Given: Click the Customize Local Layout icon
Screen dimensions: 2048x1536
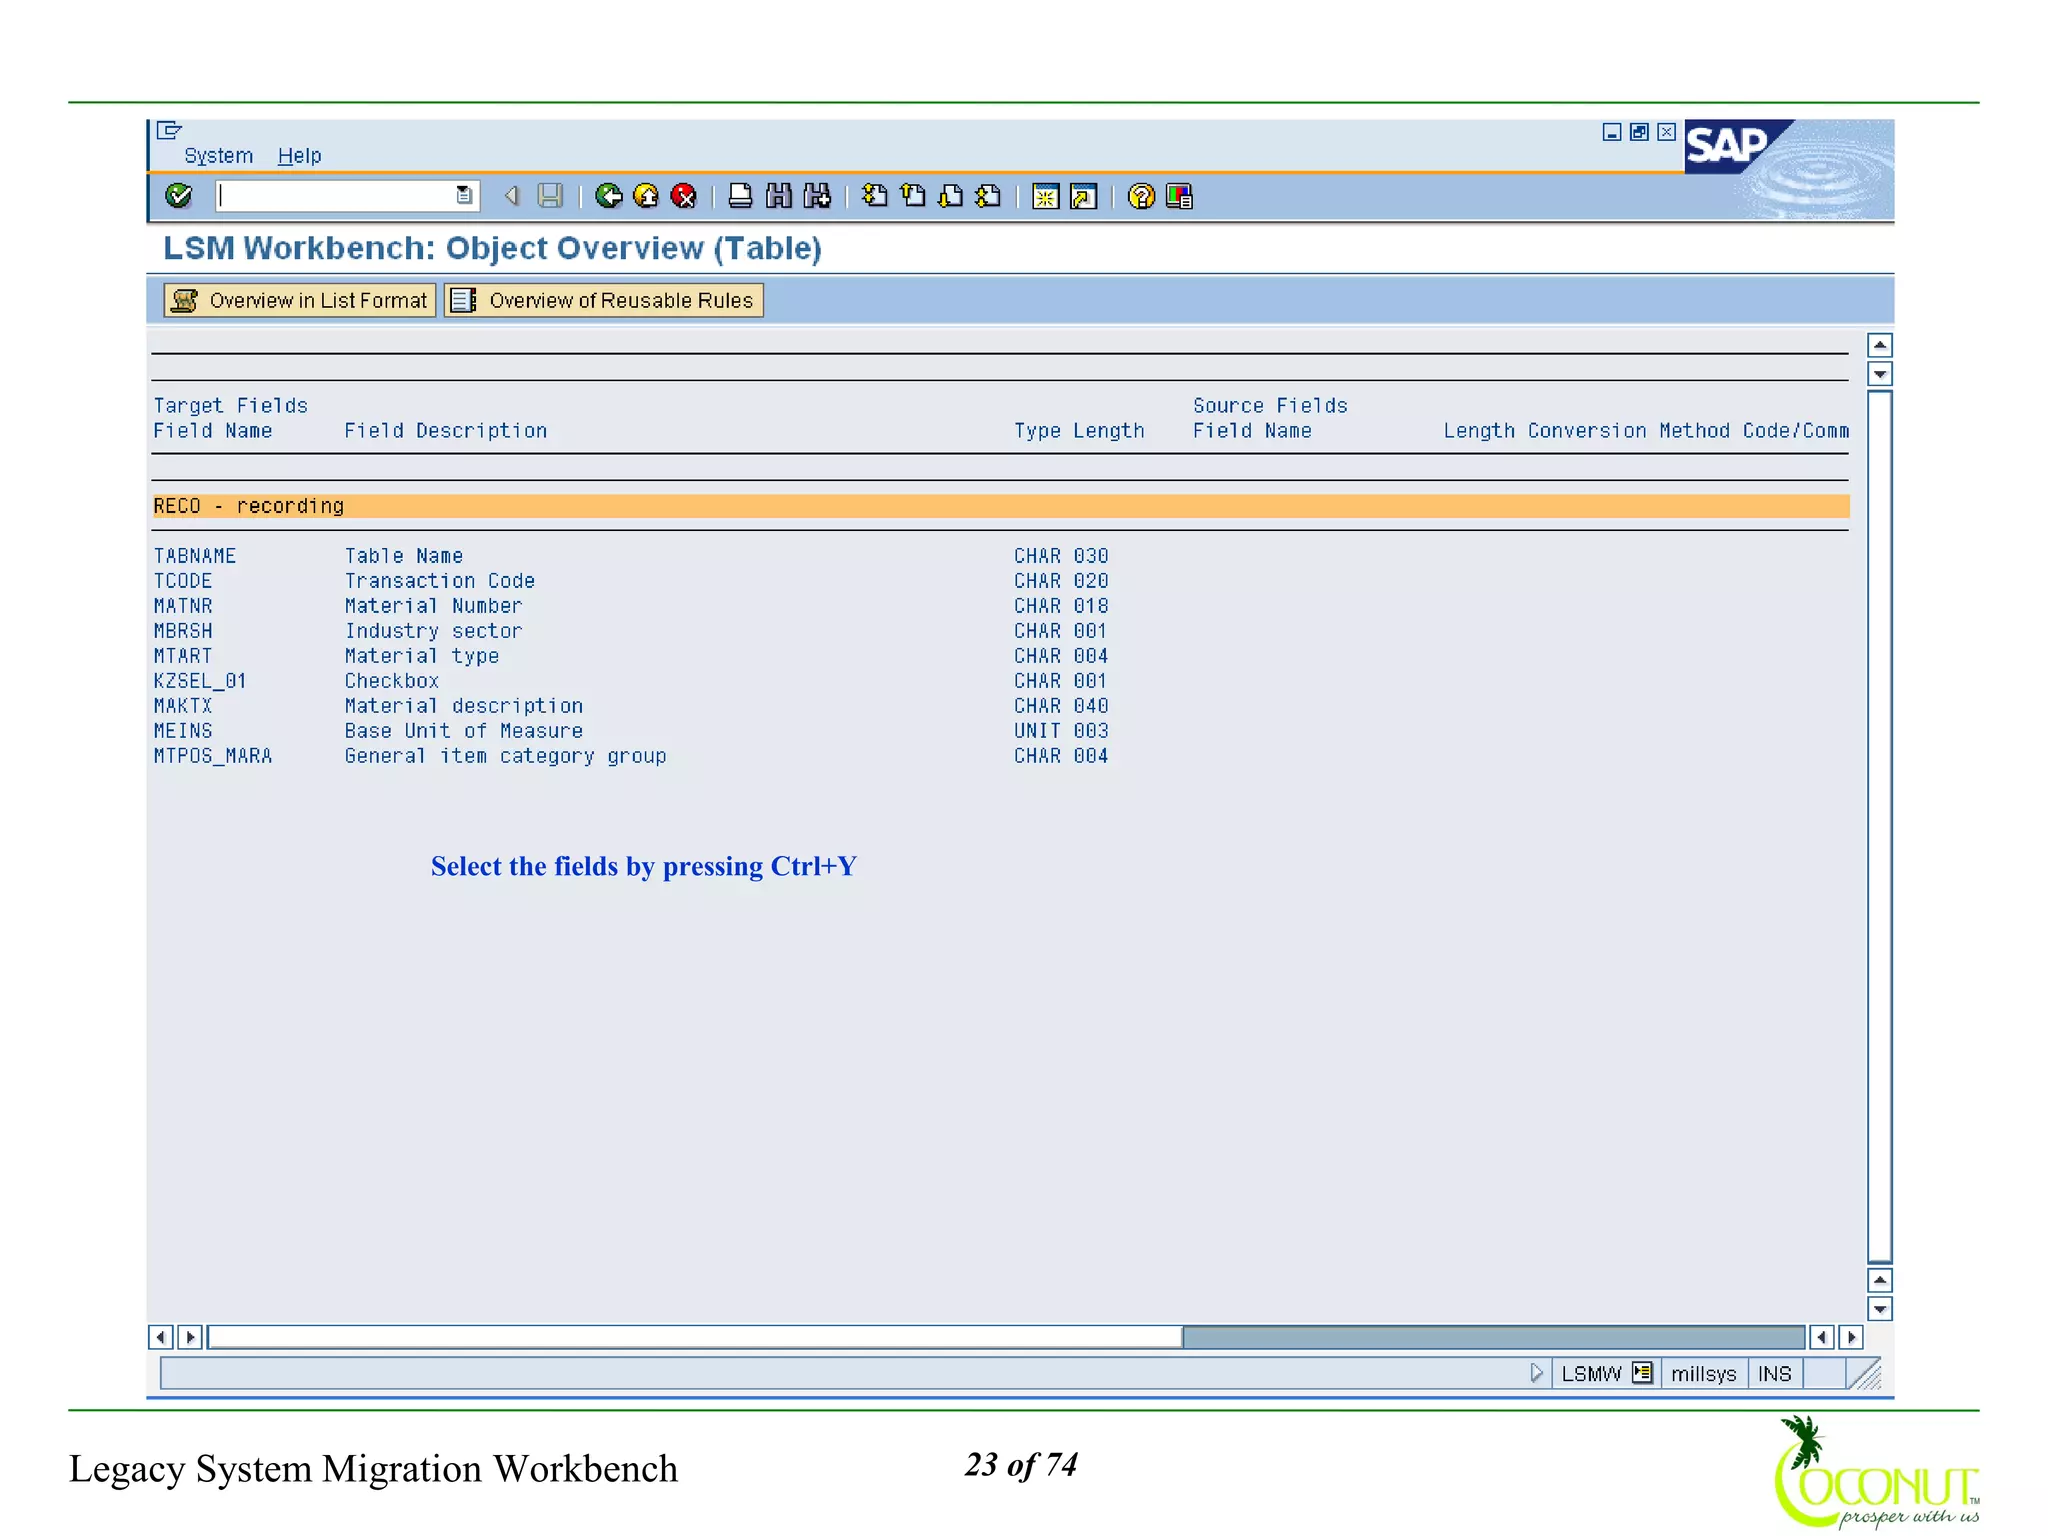Looking at the screenshot, I should tap(1180, 197).
